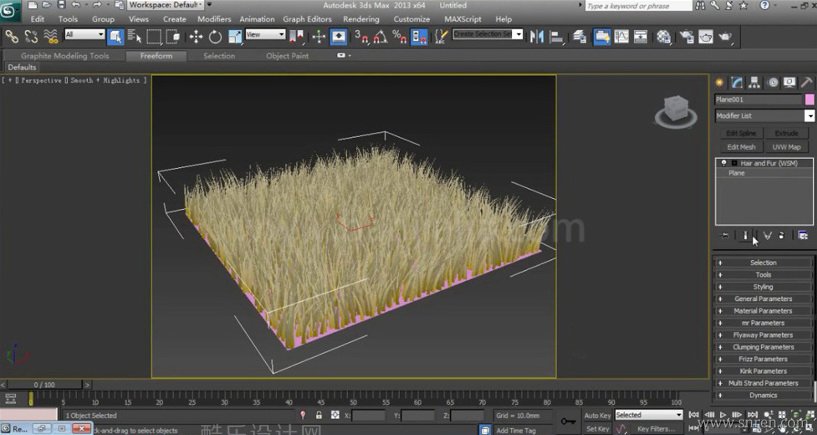
Task: Switch to the Freeform ribbon tab
Action: point(156,56)
